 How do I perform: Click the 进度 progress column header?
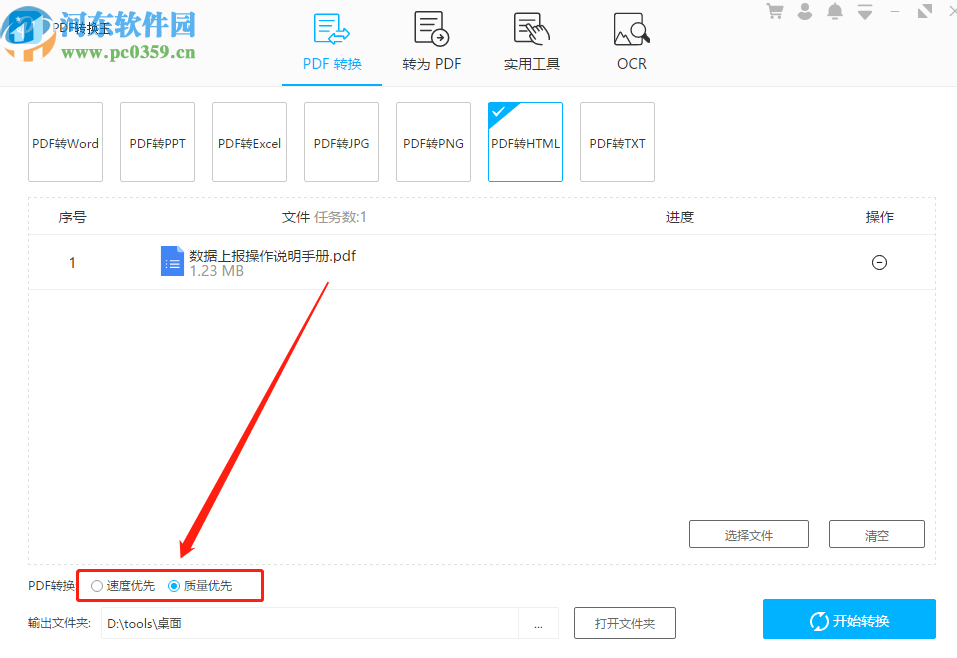[679, 216]
